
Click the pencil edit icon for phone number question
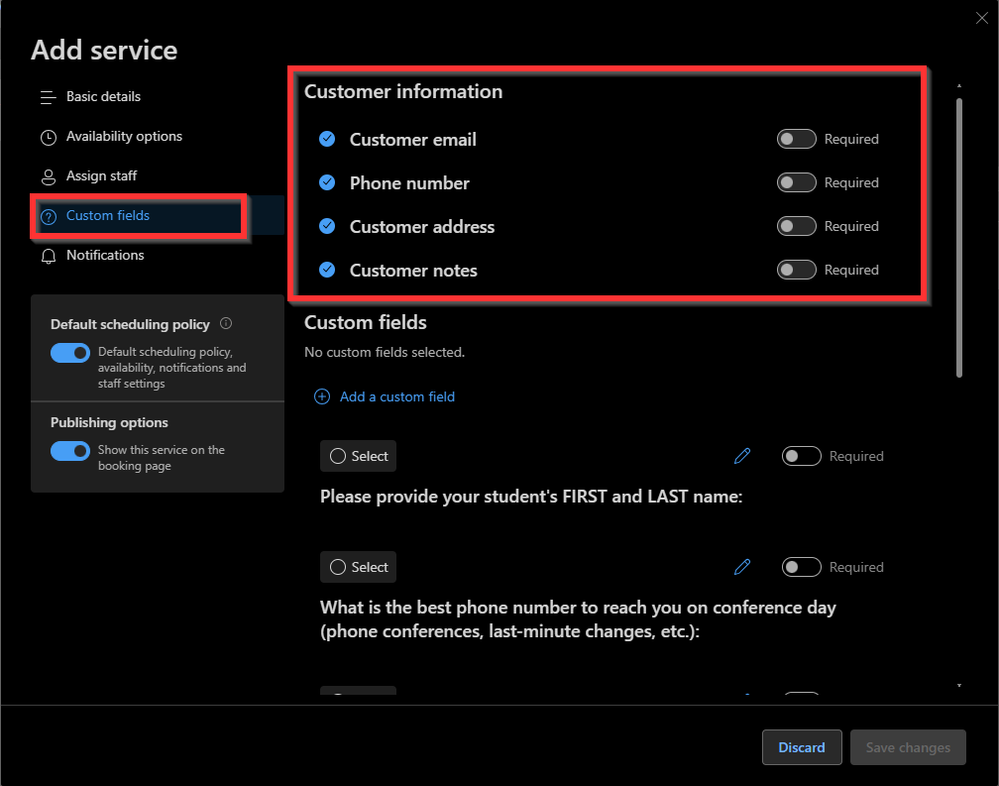point(742,567)
